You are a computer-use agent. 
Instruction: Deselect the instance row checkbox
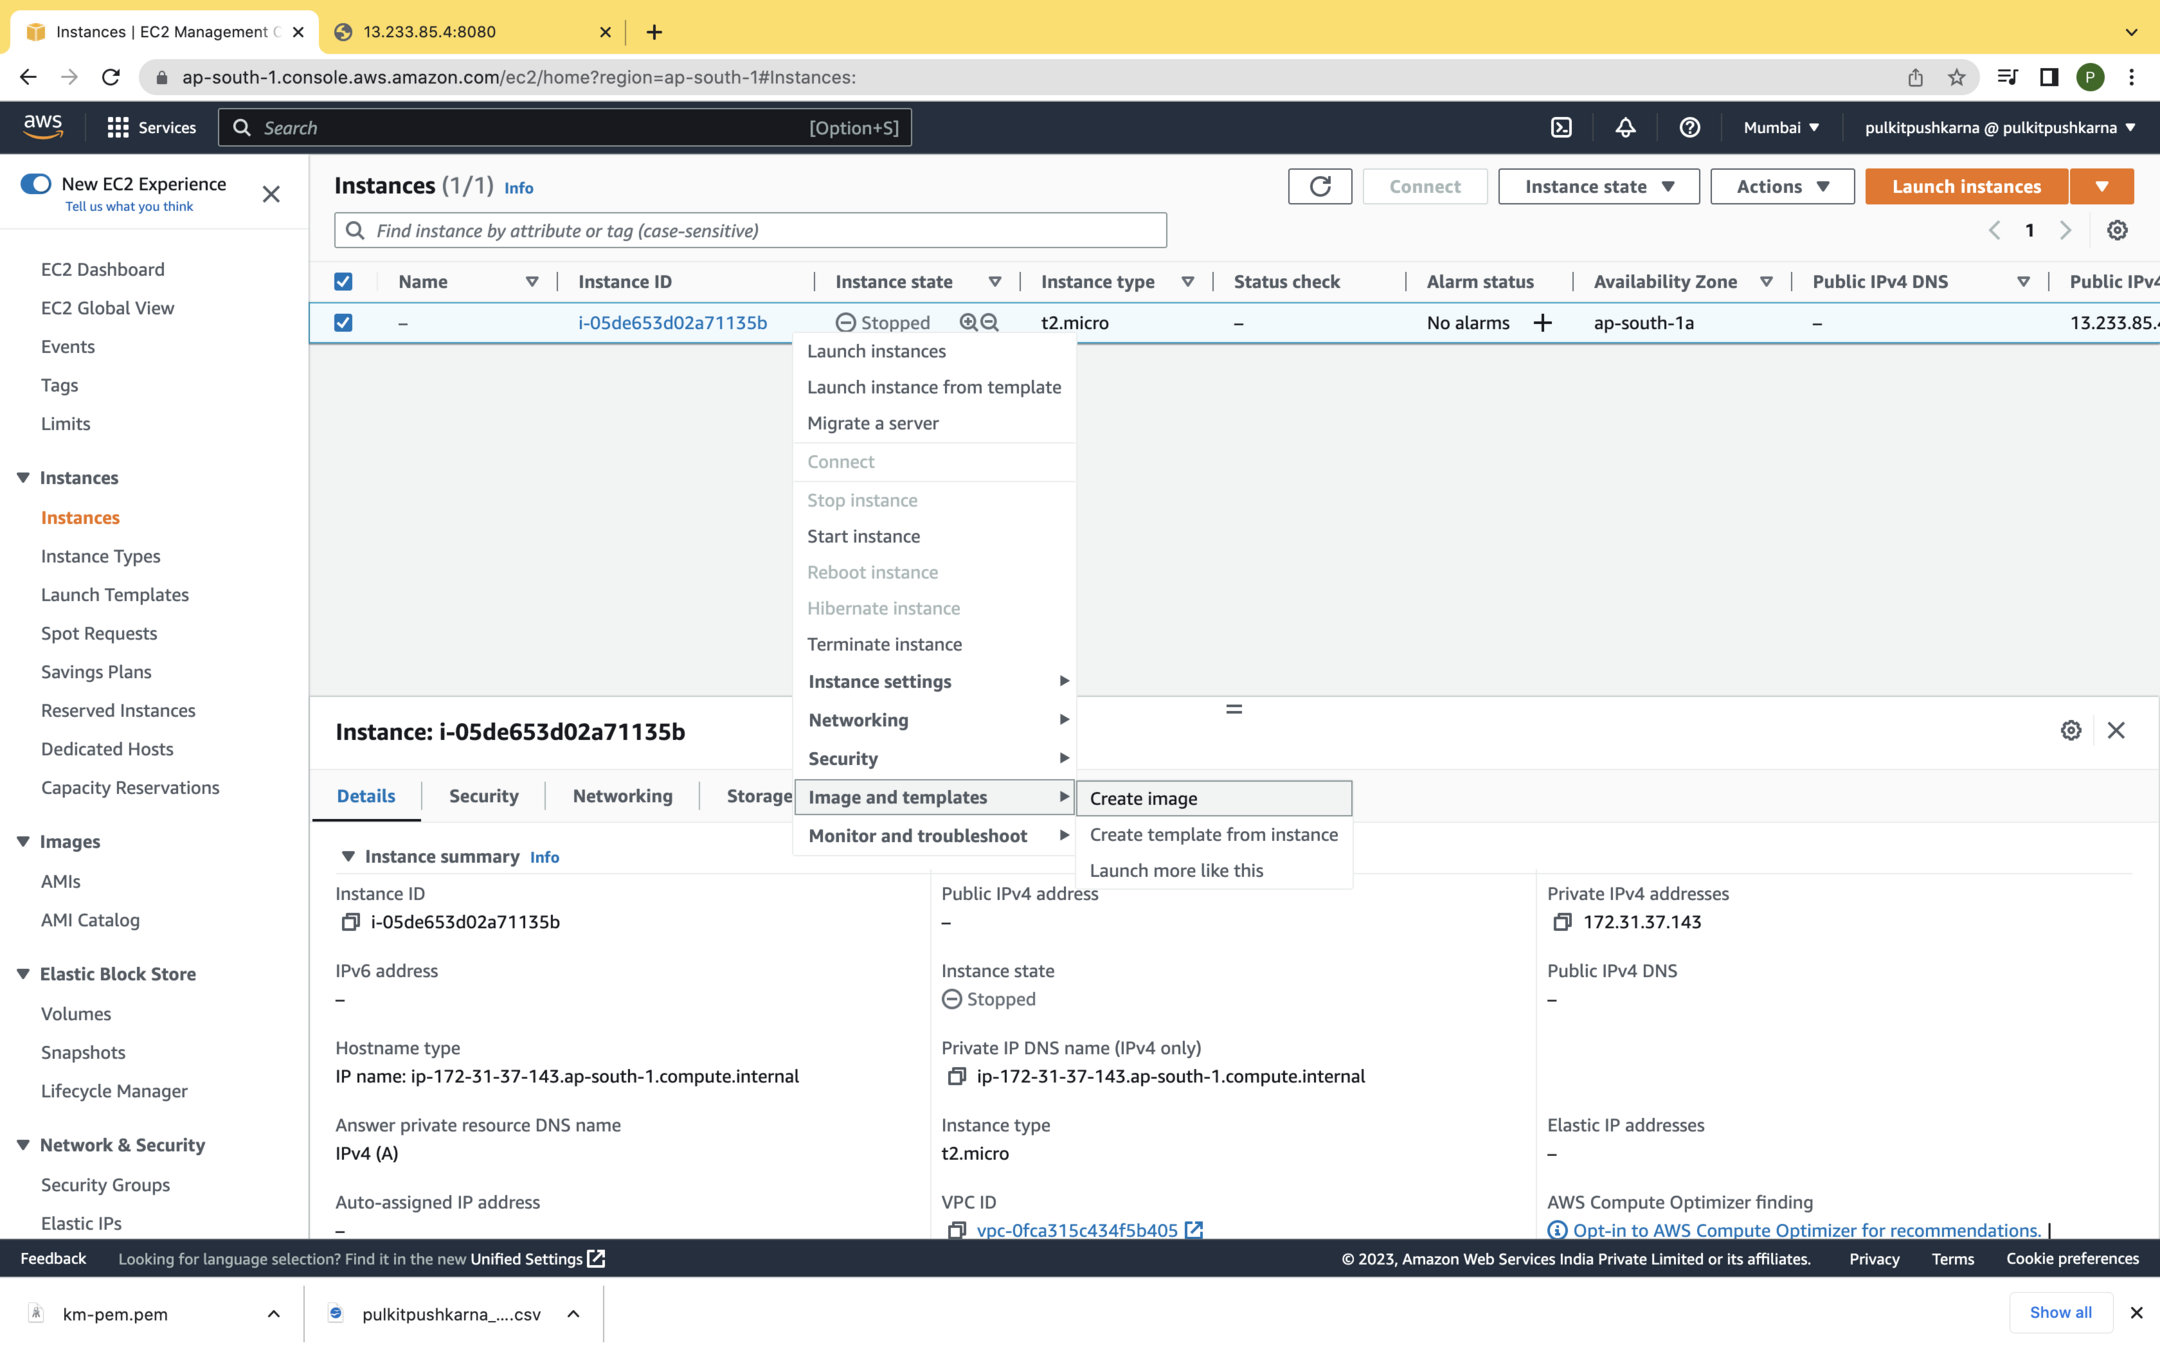[343, 322]
